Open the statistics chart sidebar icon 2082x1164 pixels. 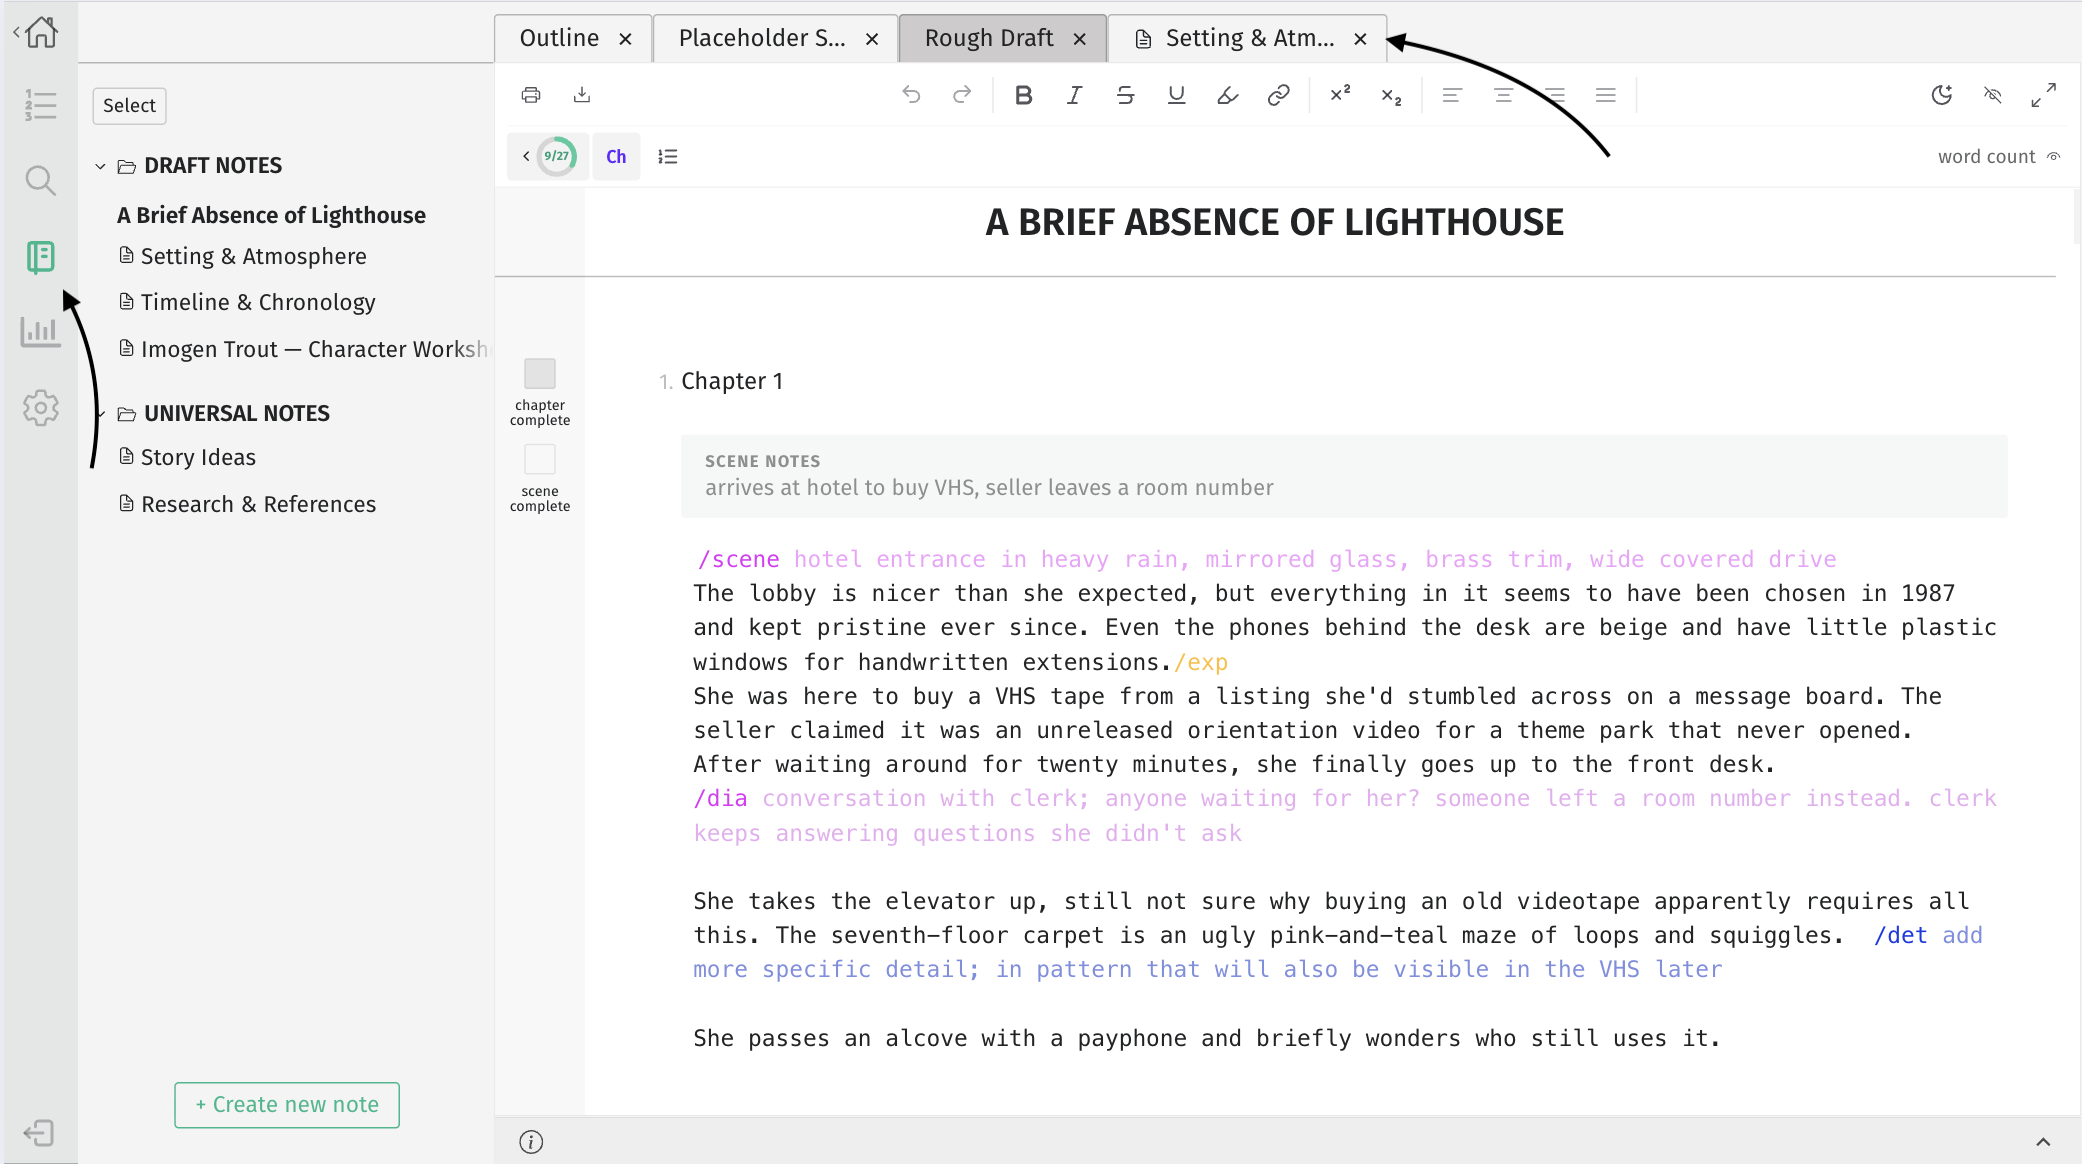[40, 332]
